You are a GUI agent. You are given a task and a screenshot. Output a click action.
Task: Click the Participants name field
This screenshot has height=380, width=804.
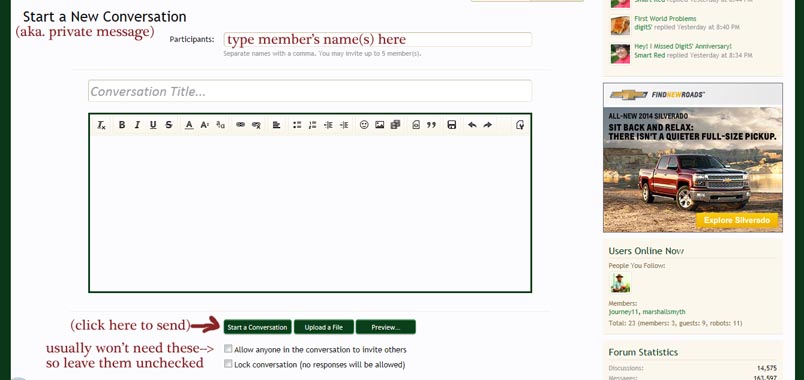[378, 39]
